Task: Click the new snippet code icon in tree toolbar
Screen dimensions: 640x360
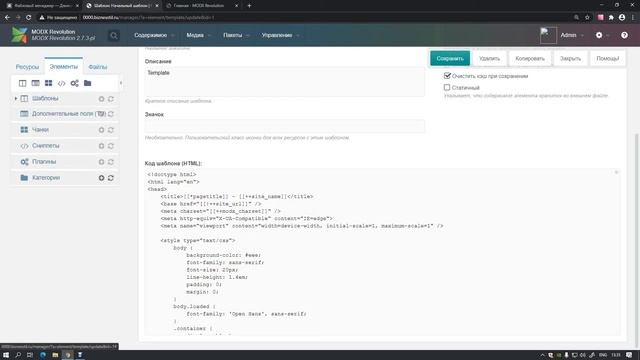Action: pyautogui.click(x=61, y=83)
